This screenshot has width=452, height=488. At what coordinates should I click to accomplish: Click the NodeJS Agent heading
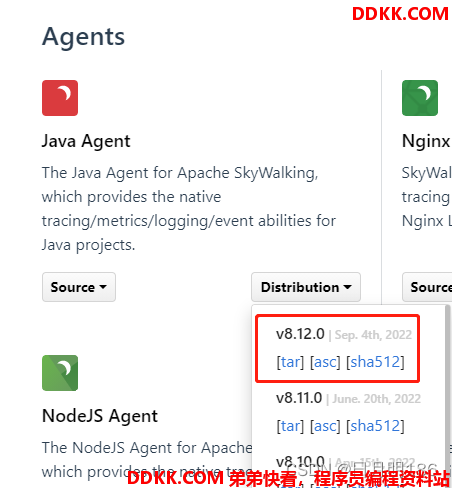pyautogui.click(x=100, y=416)
